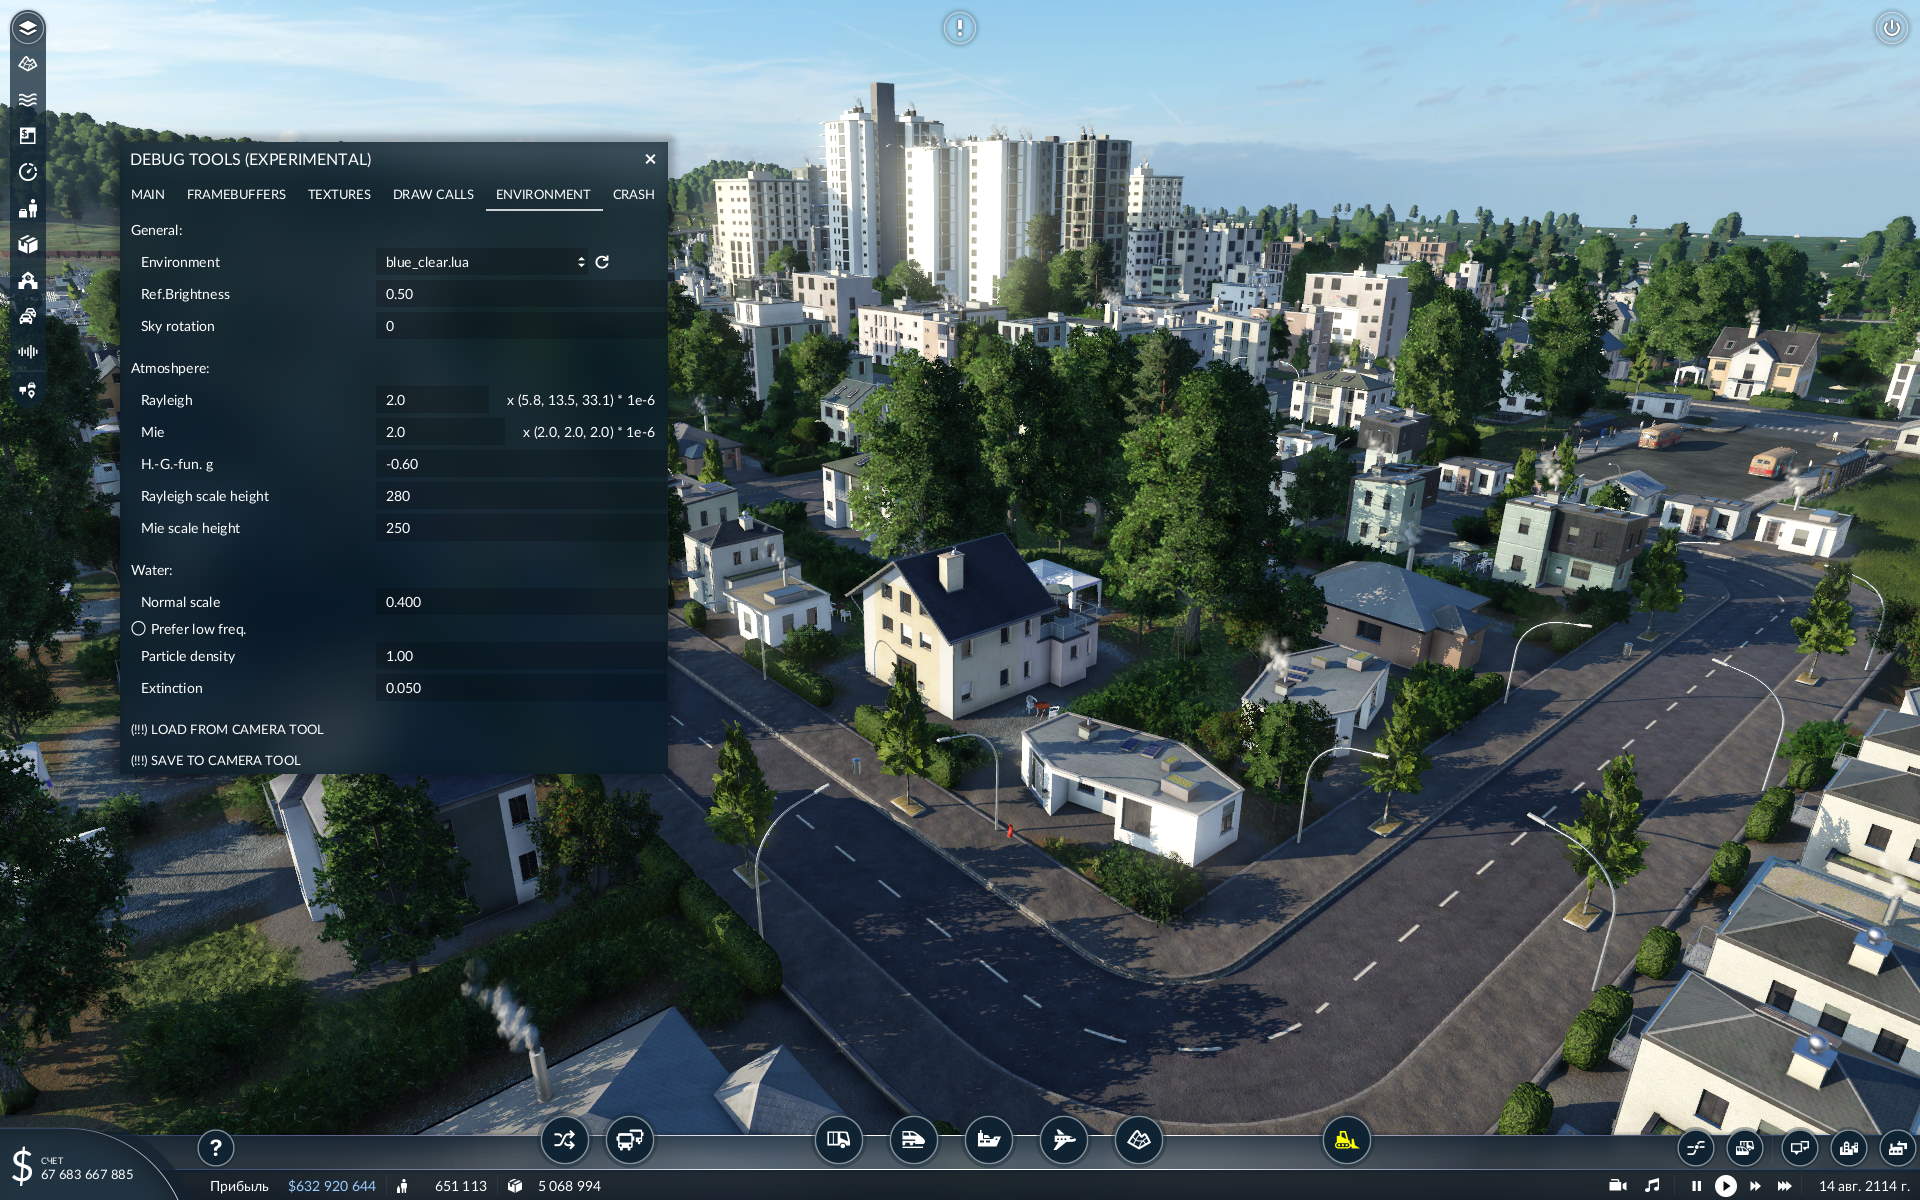Show the water waves layer

pos(28,99)
